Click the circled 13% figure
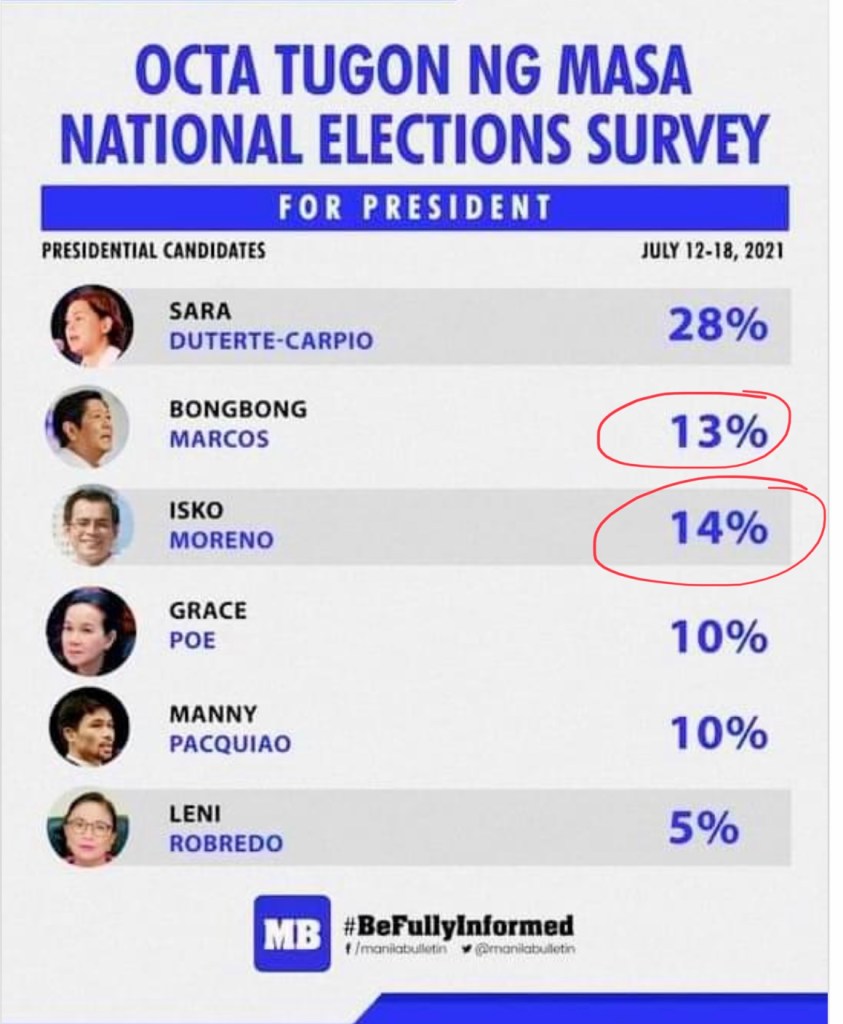 (717, 432)
